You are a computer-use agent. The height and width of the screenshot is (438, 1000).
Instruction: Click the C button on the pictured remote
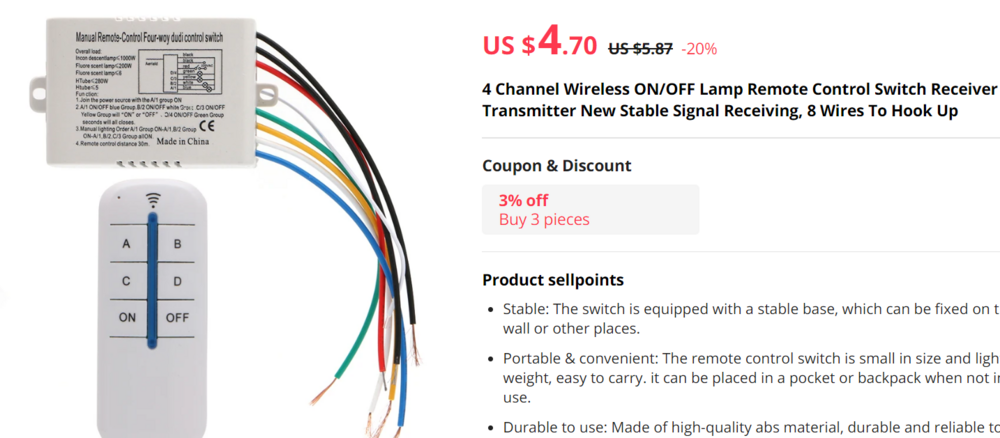pos(126,281)
